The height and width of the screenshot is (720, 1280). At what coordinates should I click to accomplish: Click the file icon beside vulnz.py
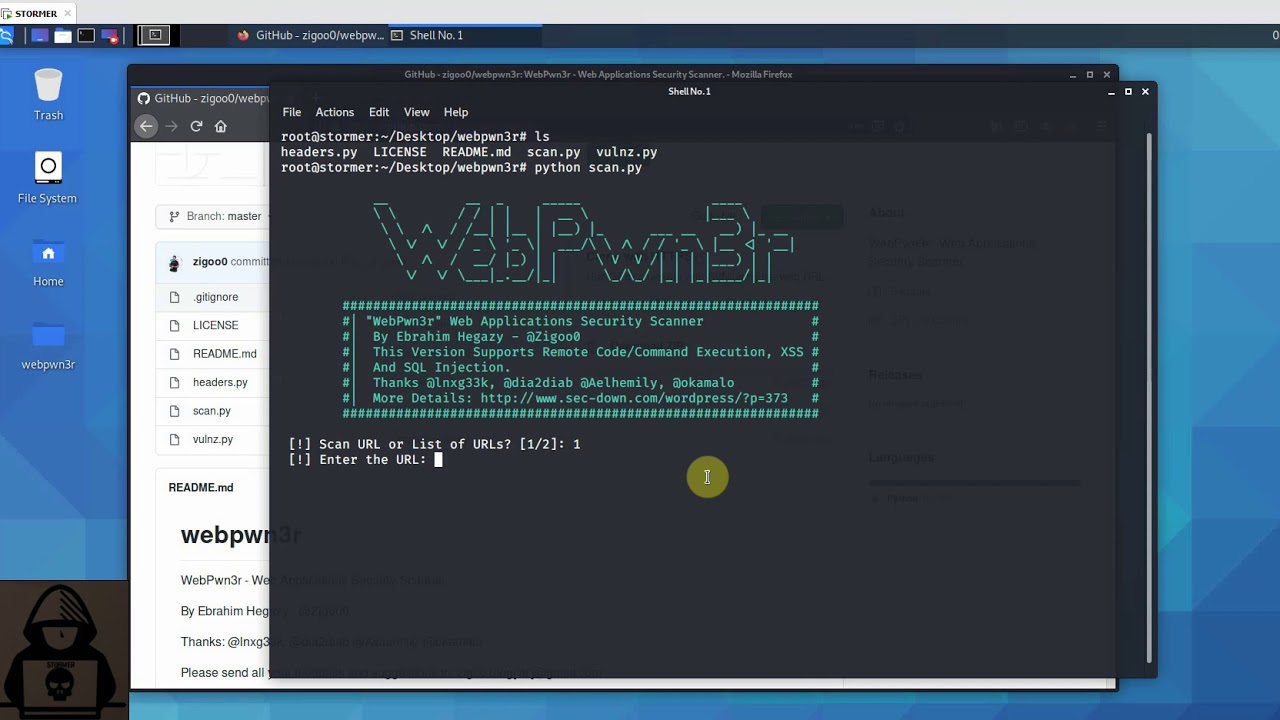tap(174, 439)
